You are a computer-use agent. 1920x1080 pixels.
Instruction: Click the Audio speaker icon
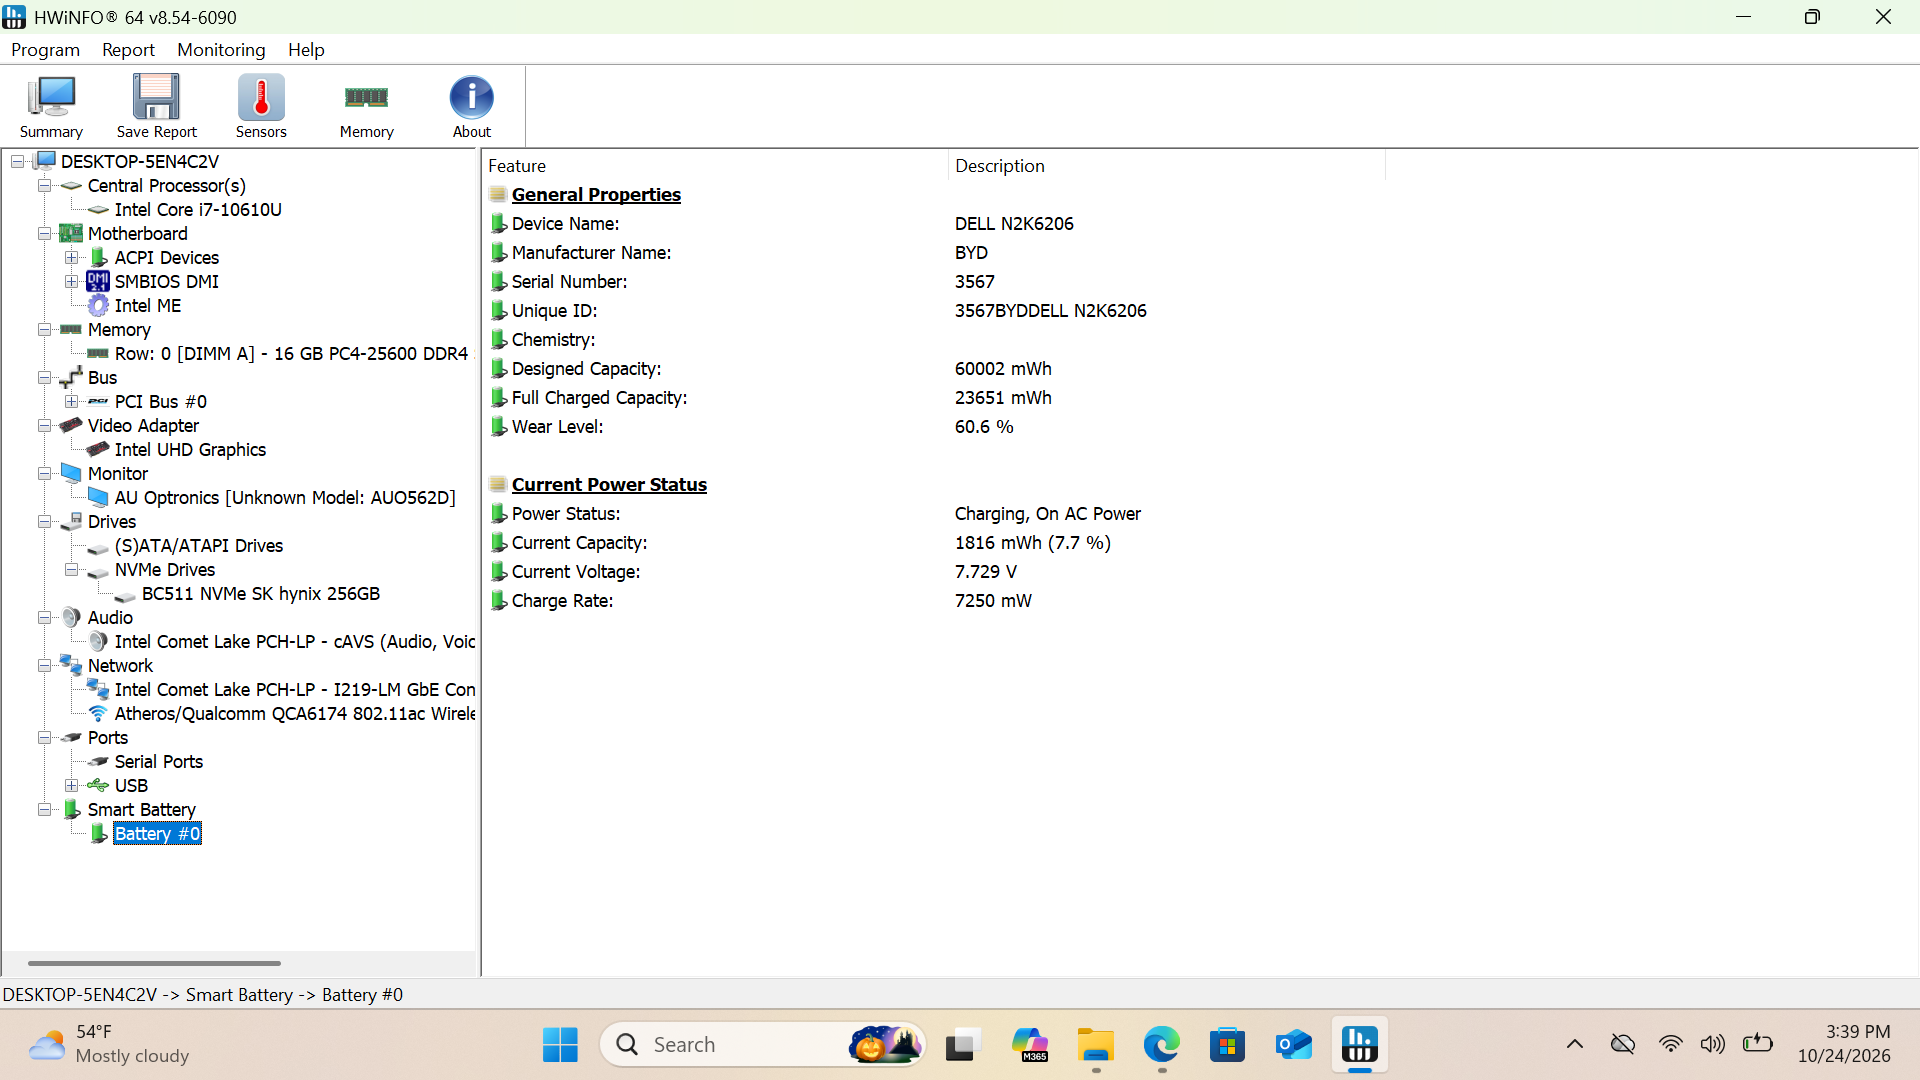(x=71, y=618)
